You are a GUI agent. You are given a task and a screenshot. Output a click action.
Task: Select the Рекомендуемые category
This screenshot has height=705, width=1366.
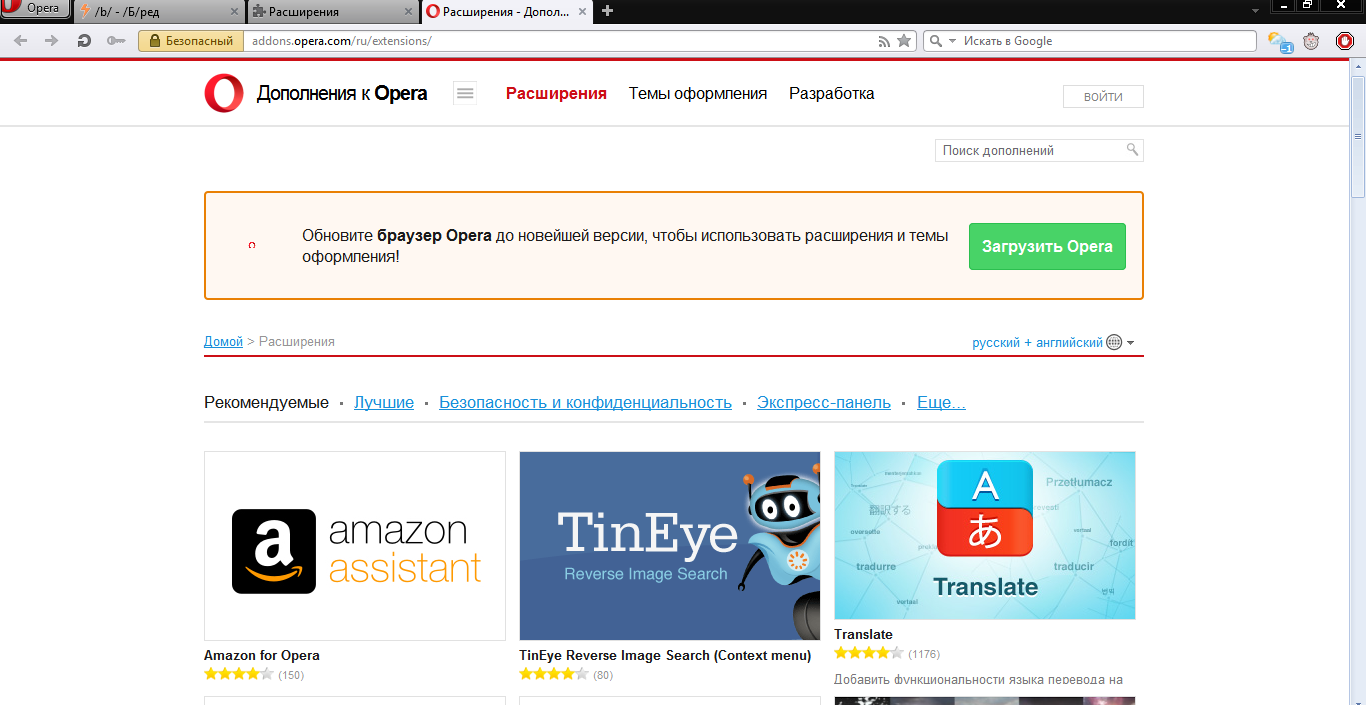[266, 402]
